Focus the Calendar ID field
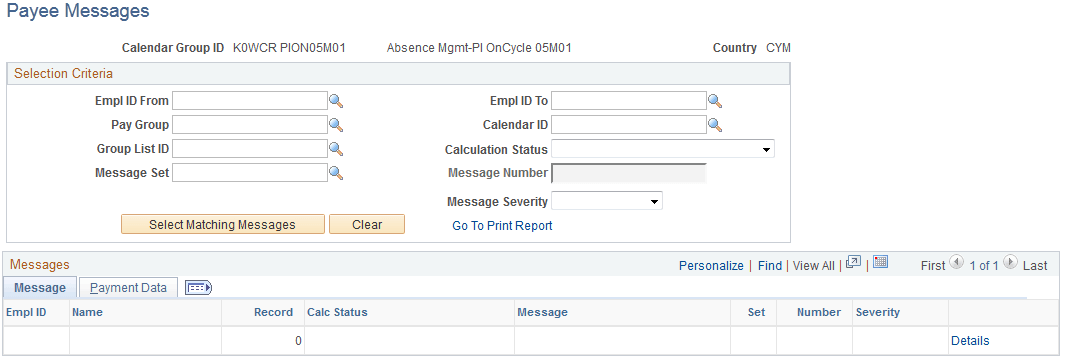 629,125
